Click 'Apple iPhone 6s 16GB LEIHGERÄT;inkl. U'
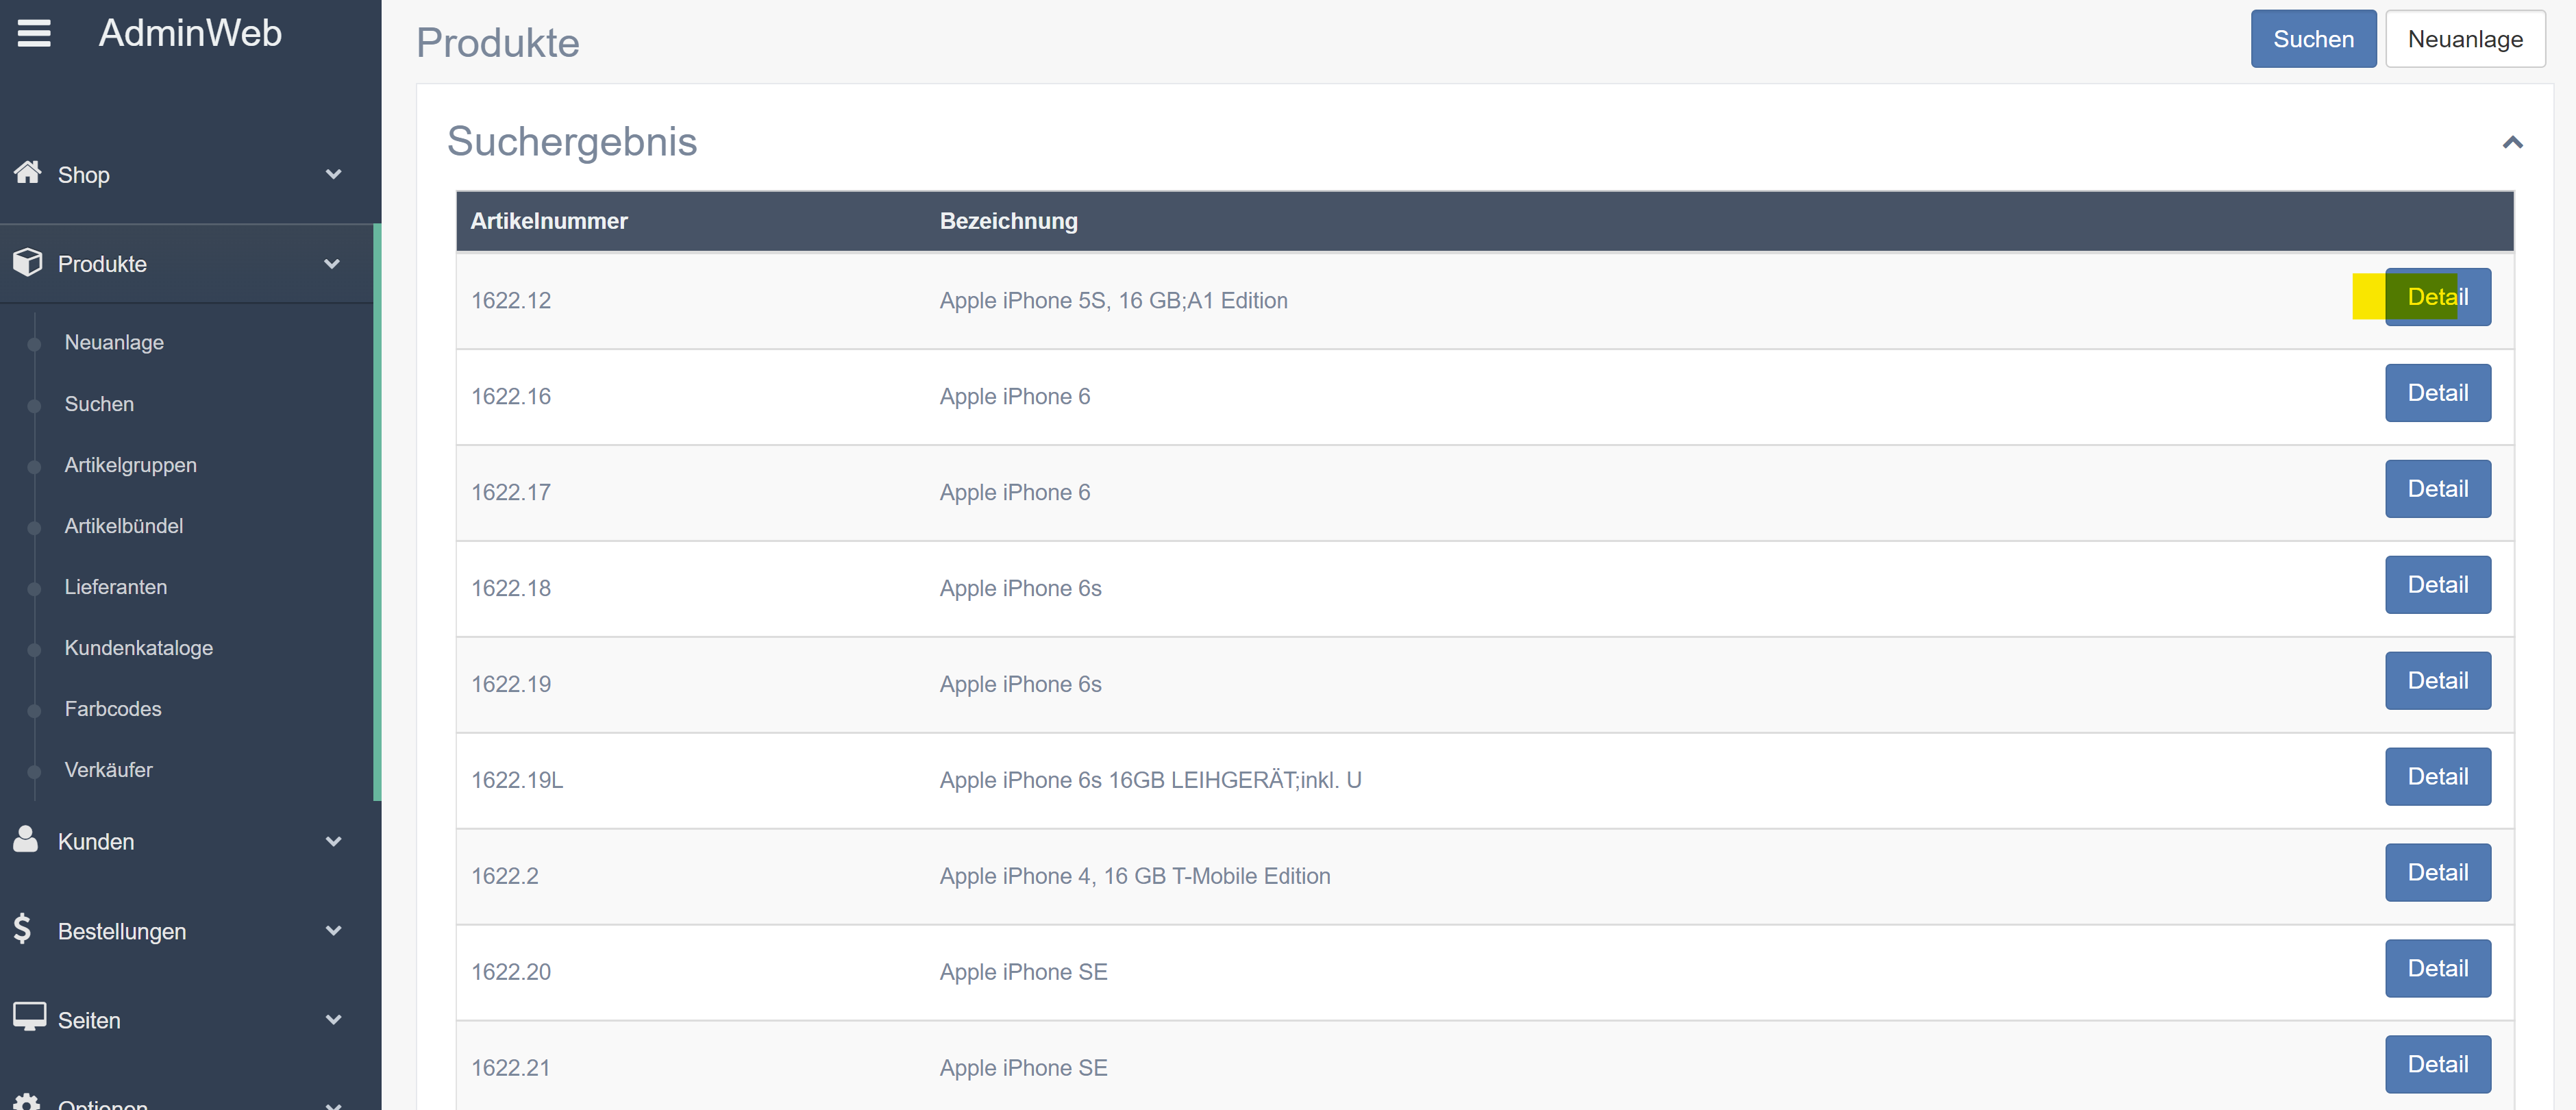 click(x=1150, y=780)
